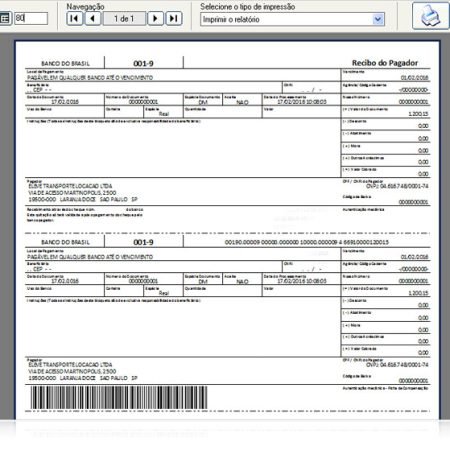Click the 'Selecione o tipo de impressão' label
The height and width of the screenshot is (450, 450).
click(x=247, y=6)
